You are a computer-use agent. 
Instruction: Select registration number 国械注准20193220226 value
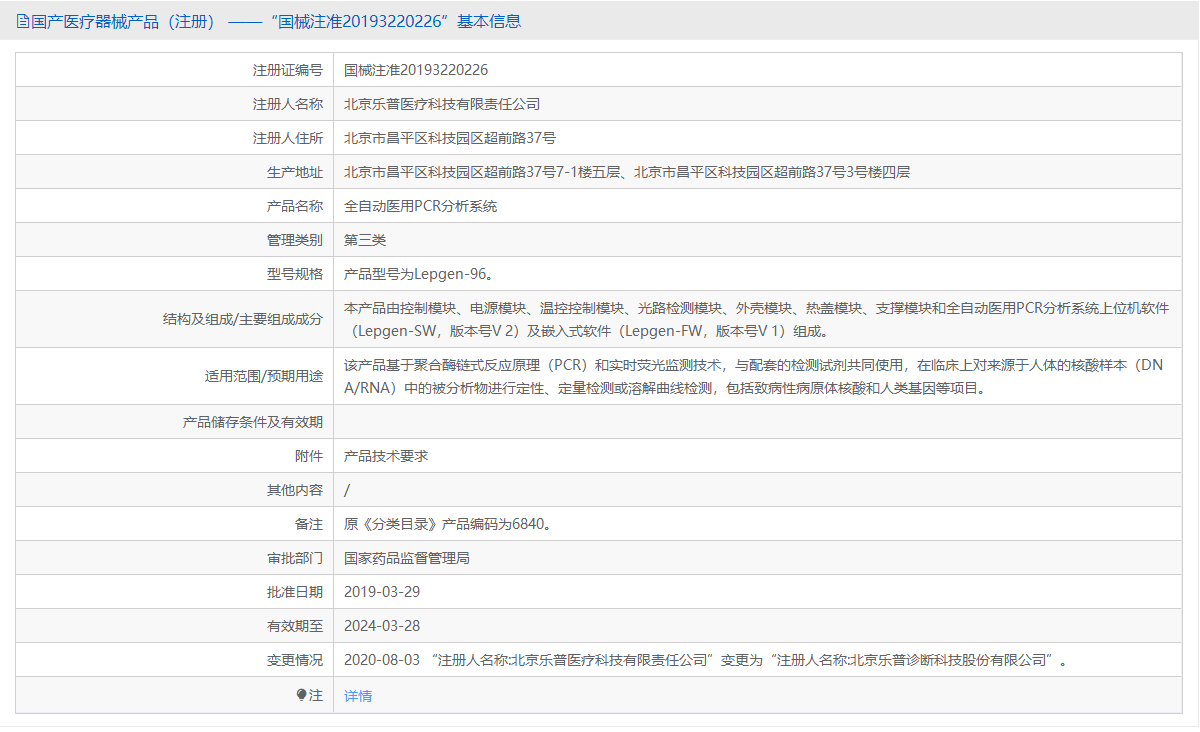click(416, 70)
